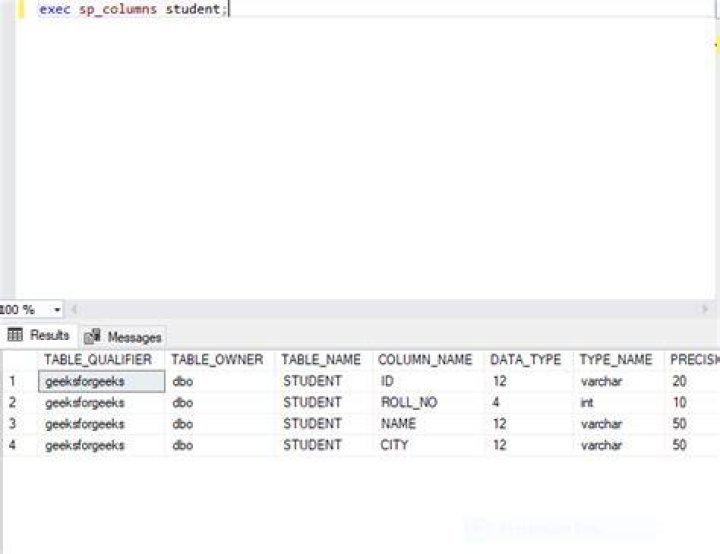The width and height of the screenshot is (720, 554).
Task: Select the varchar cell in NAME row
Action: pos(619,424)
